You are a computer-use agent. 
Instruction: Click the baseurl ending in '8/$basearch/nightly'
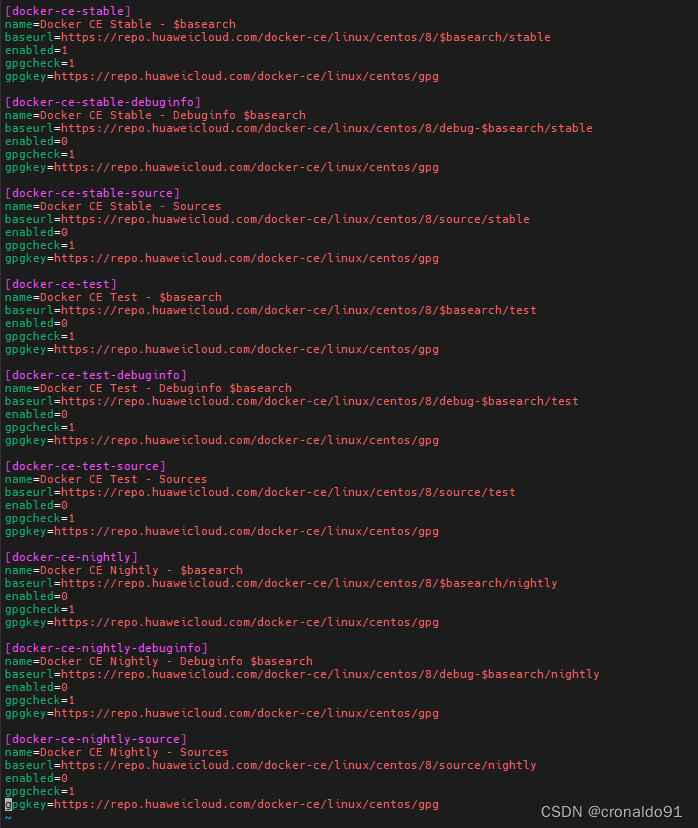coord(281,583)
